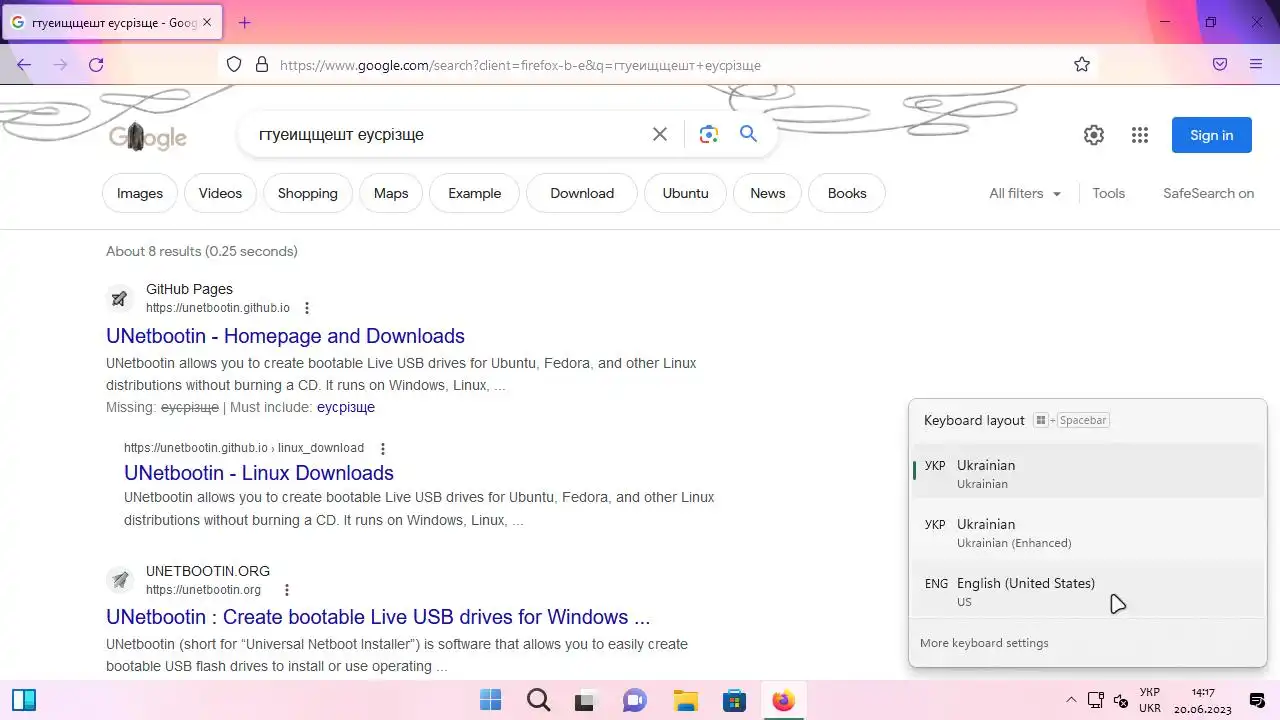Search by image with the camera lens icon
Screen dimensions: 1280x720
point(709,134)
